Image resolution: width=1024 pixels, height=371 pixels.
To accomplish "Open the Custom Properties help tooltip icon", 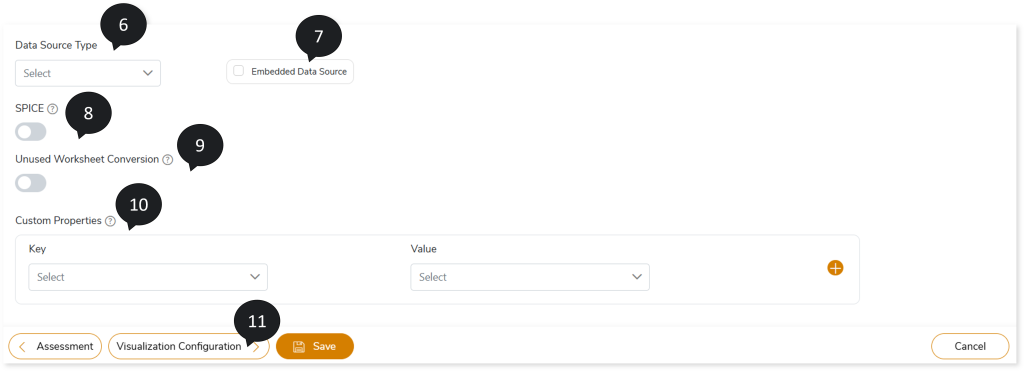I will [x=110, y=221].
